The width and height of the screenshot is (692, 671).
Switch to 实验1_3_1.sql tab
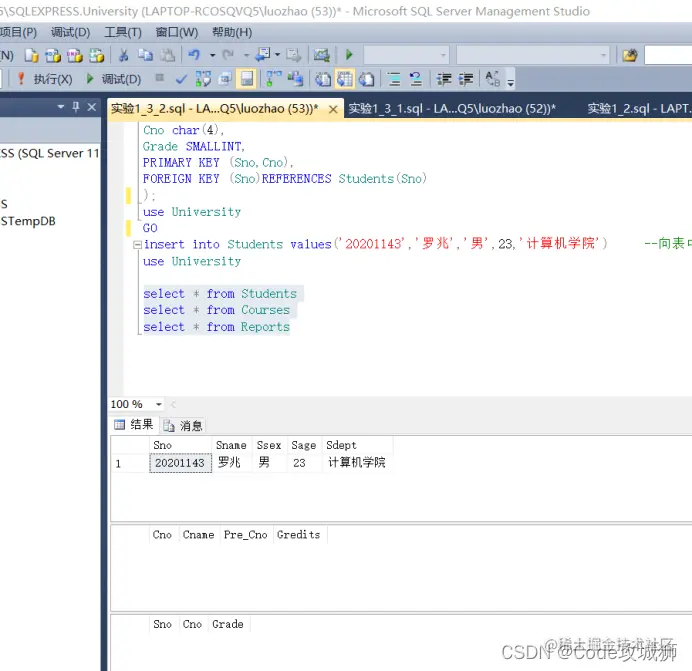coord(452,109)
